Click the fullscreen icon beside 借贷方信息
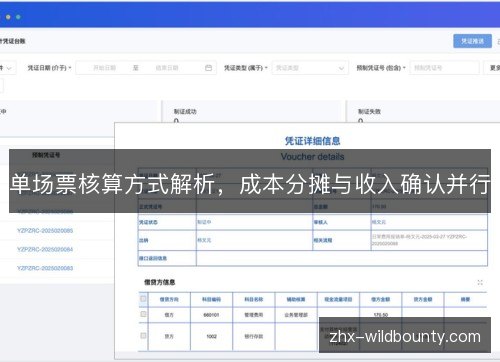 [x=480, y=283]
